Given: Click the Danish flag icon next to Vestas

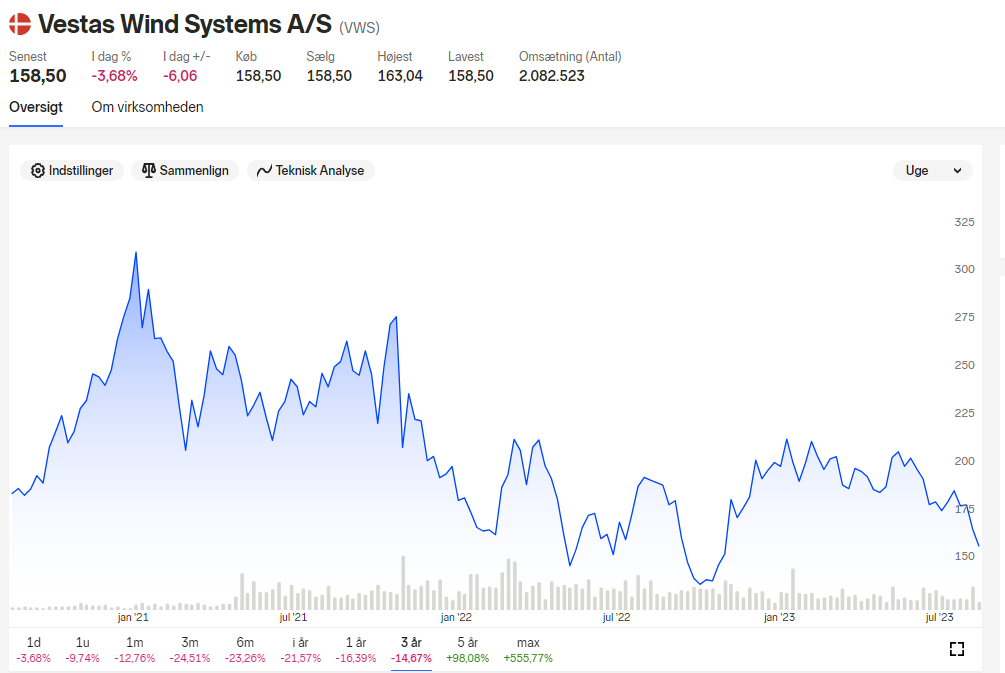Looking at the screenshot, I should 20,24.
